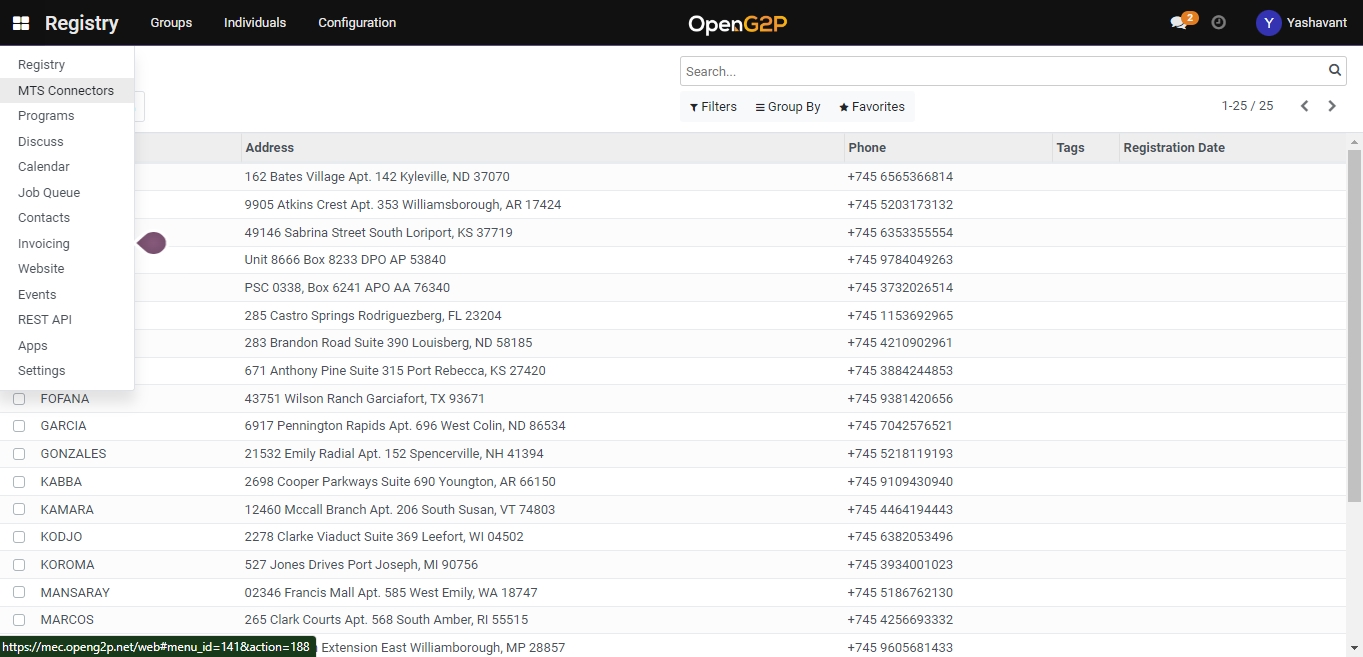Open the activities clock icon
This screenshot has height=657, width=1363.
1218,23
